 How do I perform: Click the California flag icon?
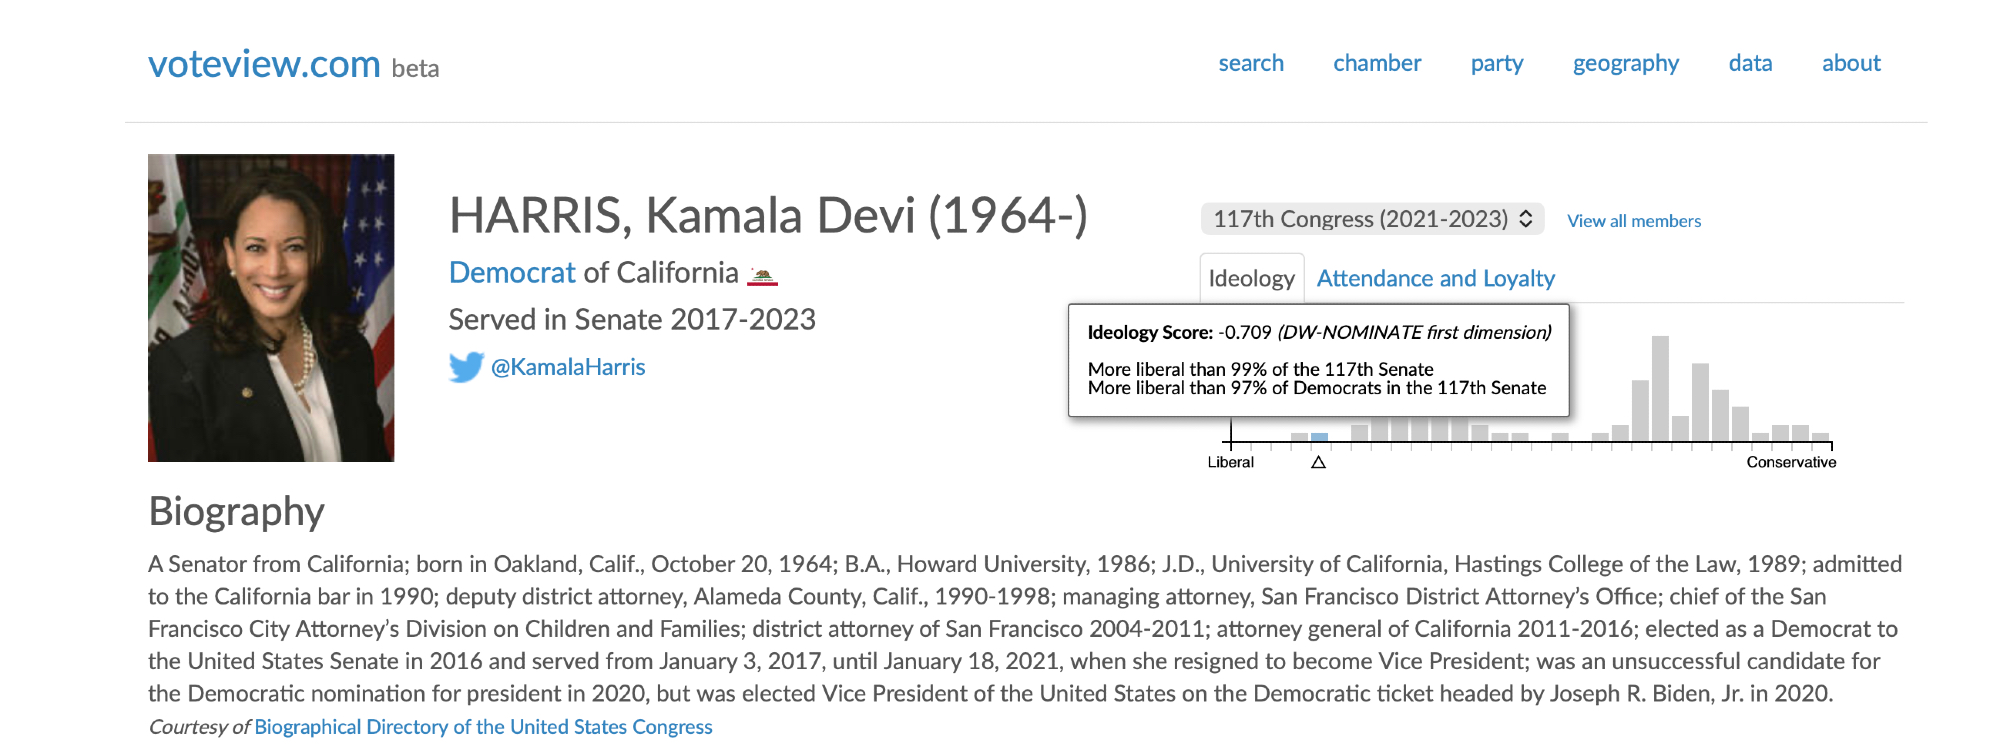(x=762, y=275)
